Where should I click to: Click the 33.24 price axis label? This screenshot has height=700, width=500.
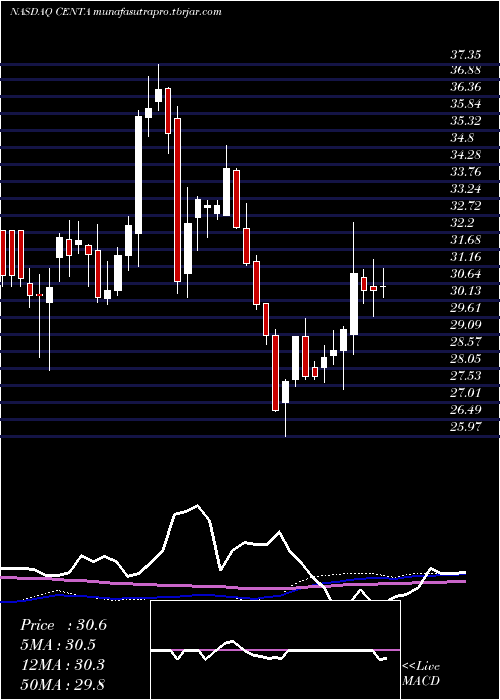[466, 189]
